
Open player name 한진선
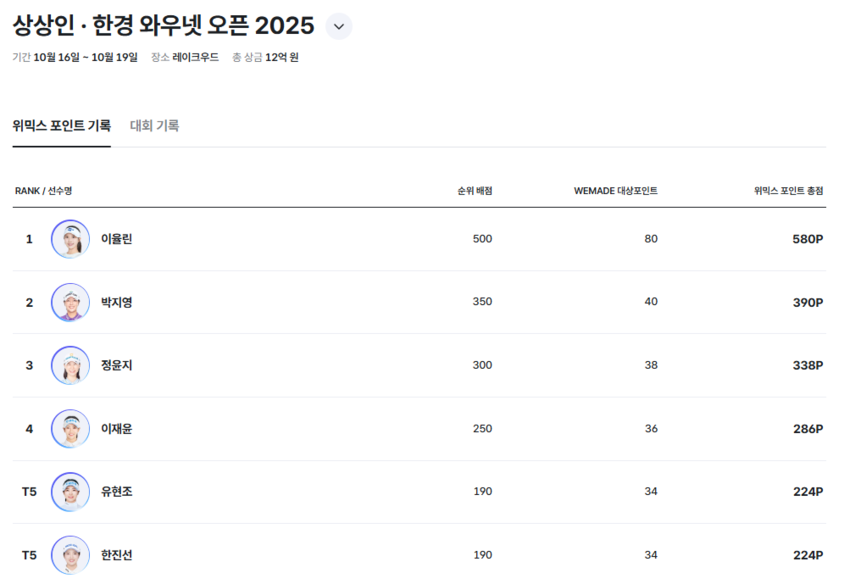116,555
